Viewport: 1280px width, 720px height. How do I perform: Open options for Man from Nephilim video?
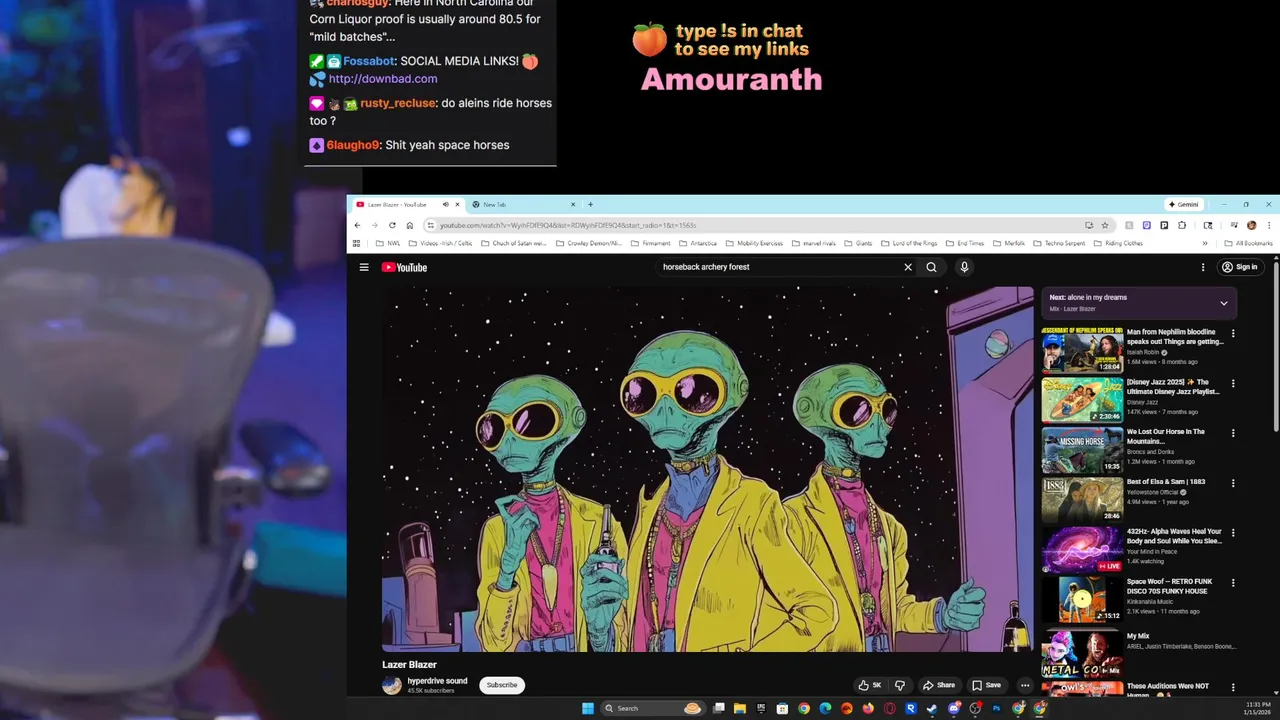click(1233, 334)
